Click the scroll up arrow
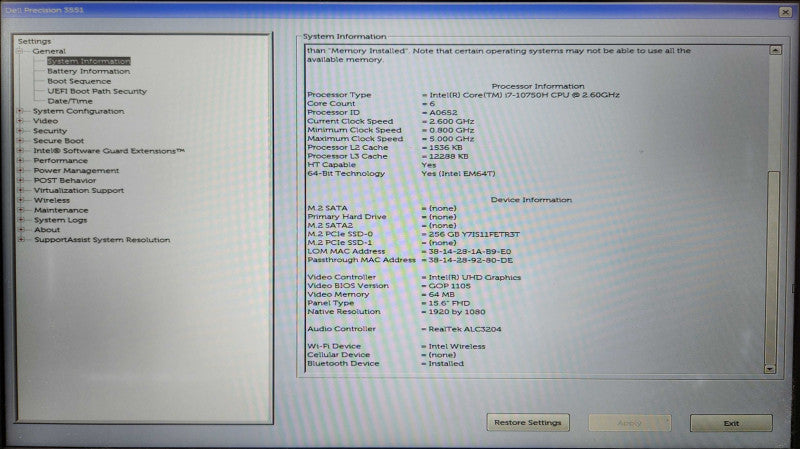 point(775,50)
